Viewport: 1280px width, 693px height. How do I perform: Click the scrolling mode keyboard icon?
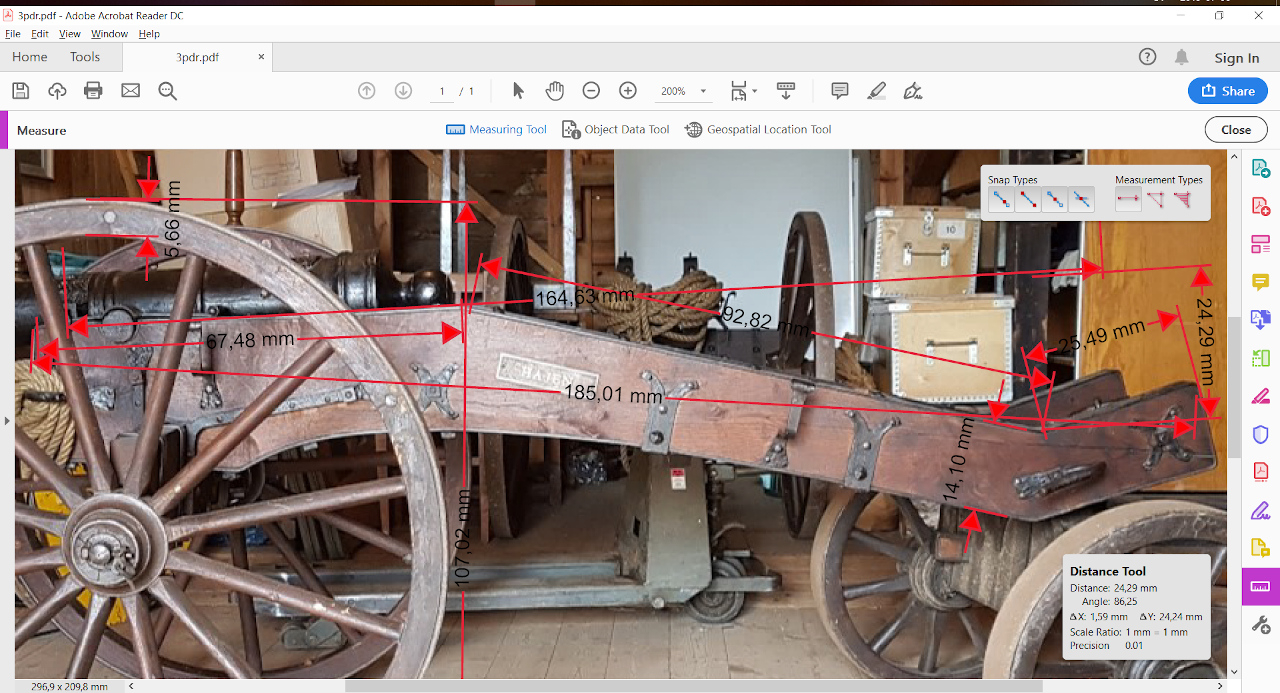(x=786, y=91)
